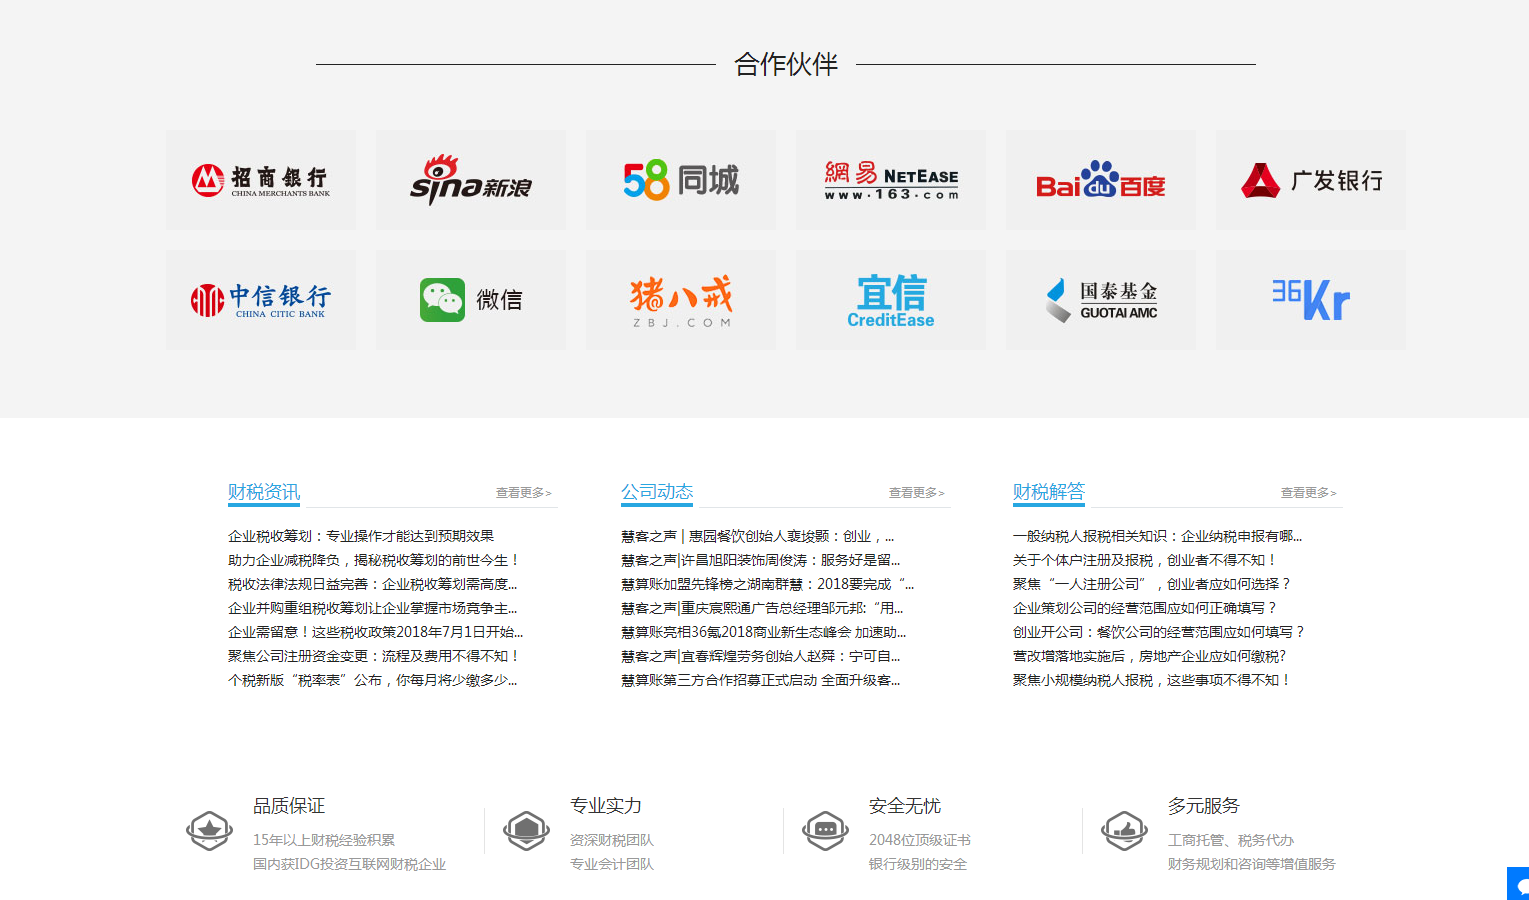The height and width of the screenshot is (900, 1529).
Task: Click the 36Kr partner logo
Action: point(1311,300)
